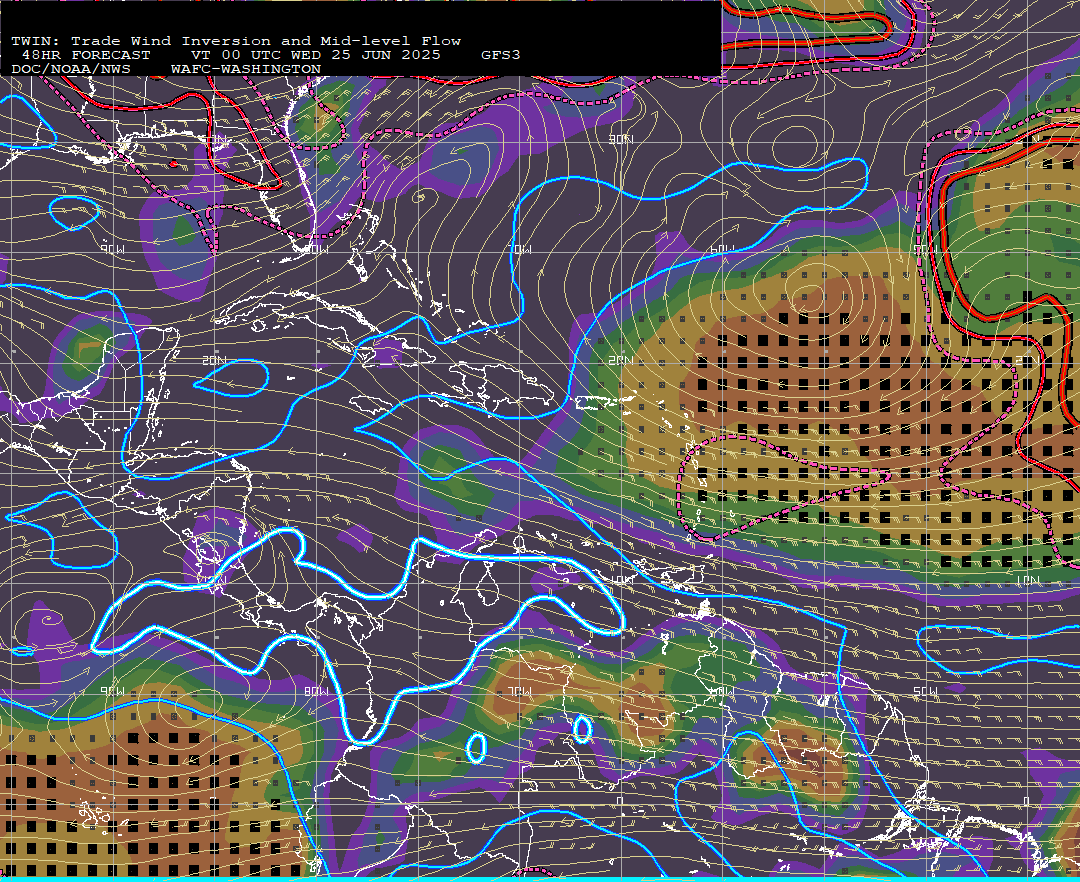The image size is (1080, 882).
Task: Click the 60W label over northern Brazil
Action: (x=723, y=691)
